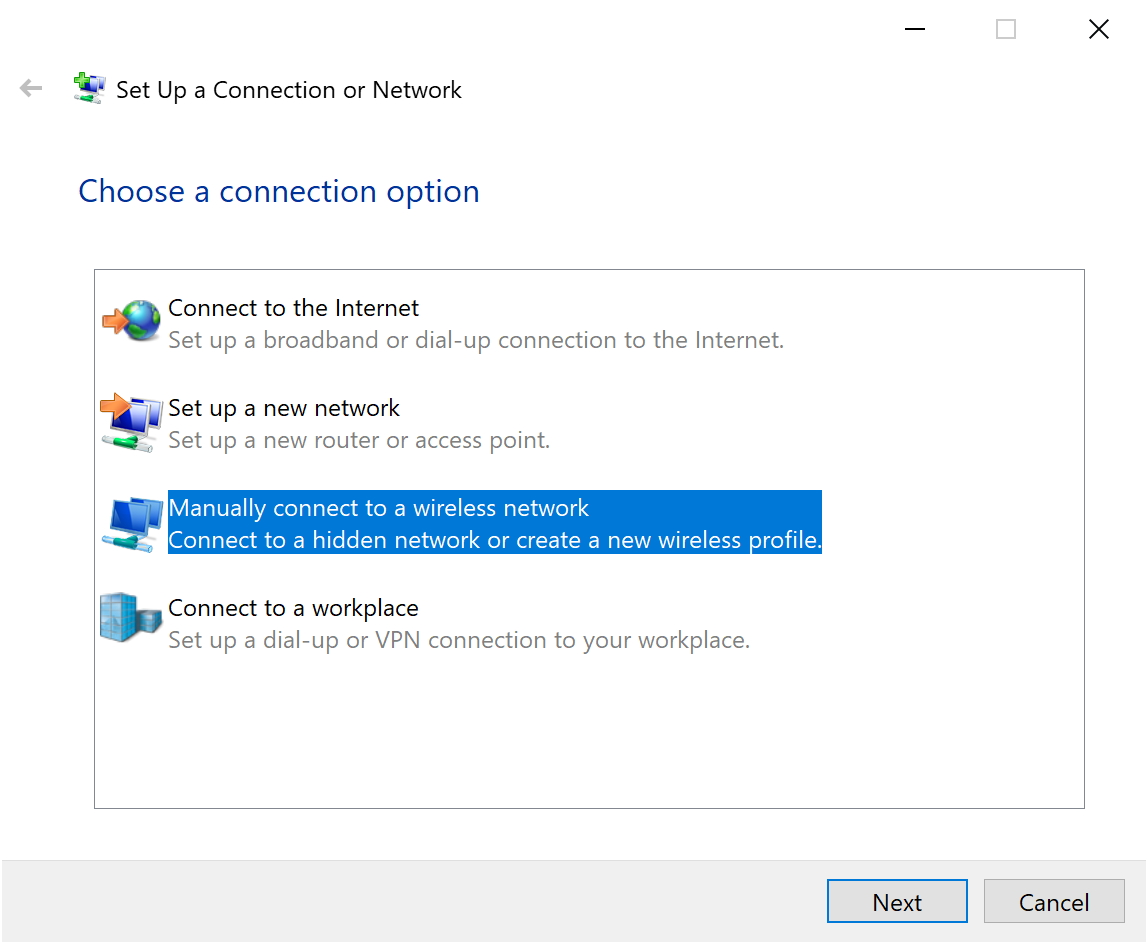Click the hidden network or wireless profile description
This screenshot has width=1148, height=944.
[x=495, y=540]
